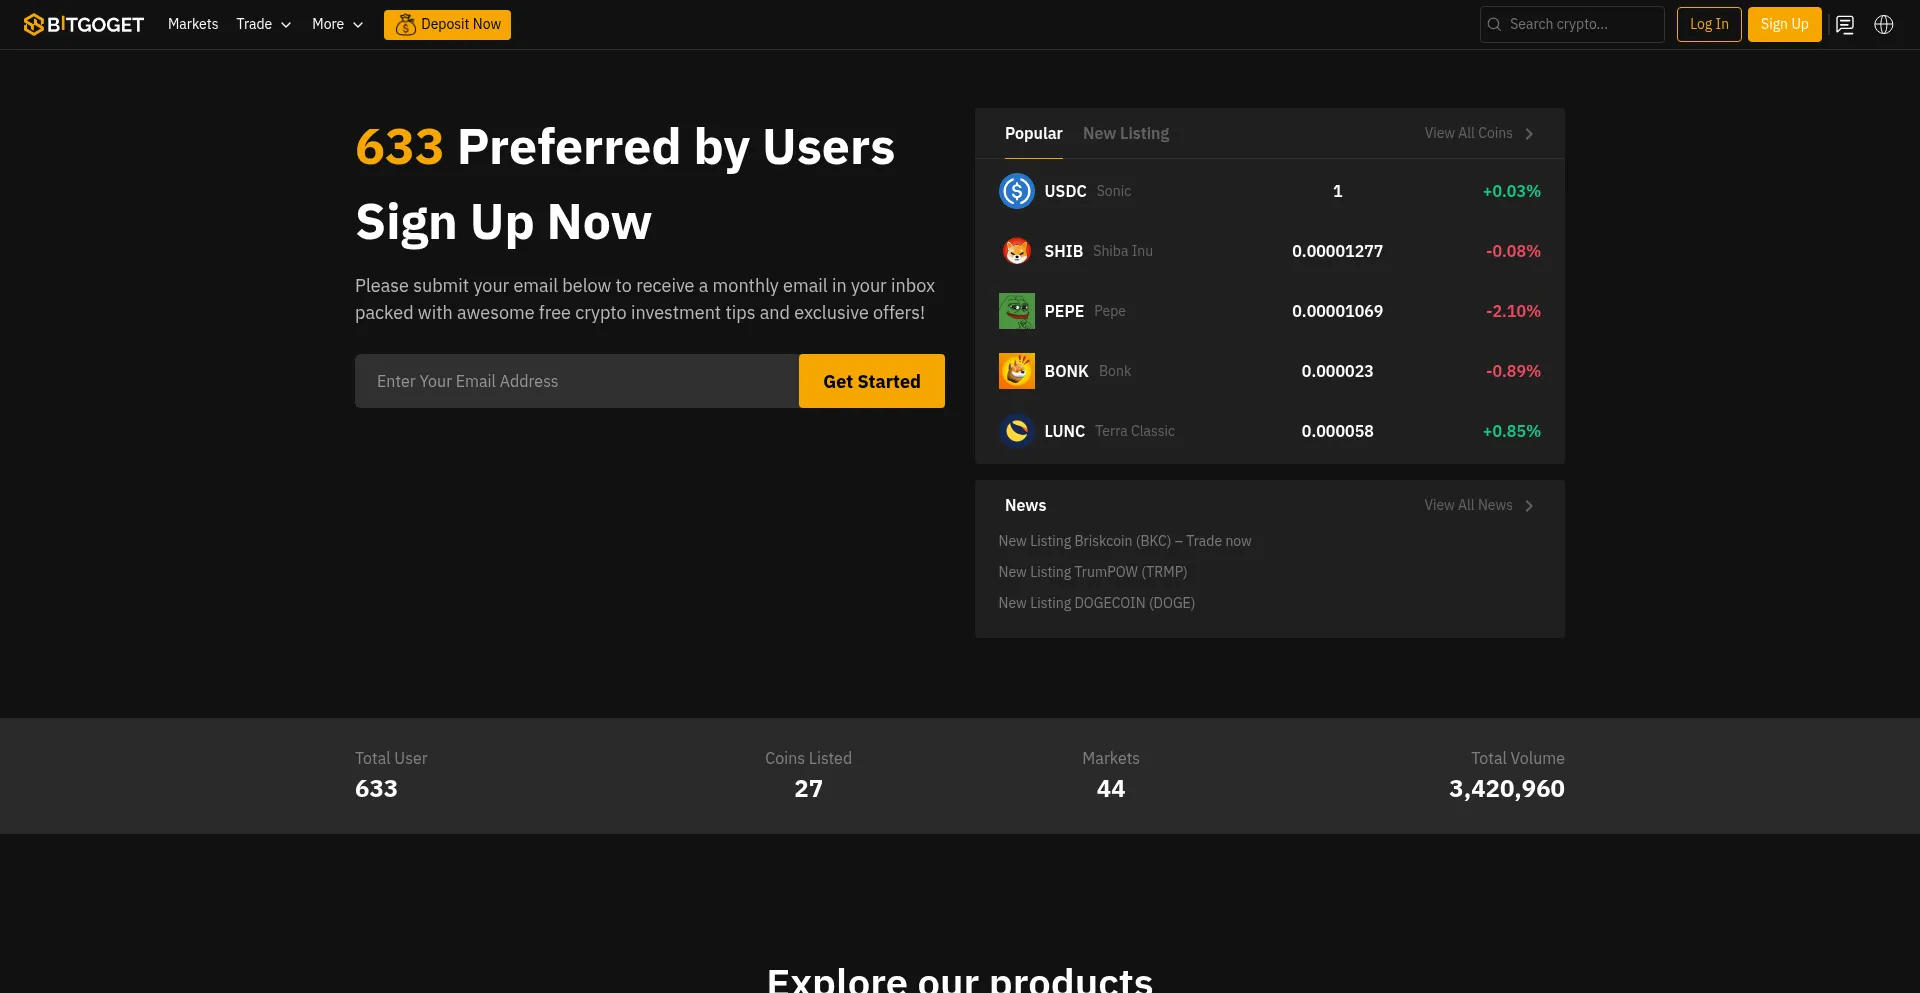Click the Deposit Now button
Viewport: 1920px width, 993px height.
(x=447, y=25)
